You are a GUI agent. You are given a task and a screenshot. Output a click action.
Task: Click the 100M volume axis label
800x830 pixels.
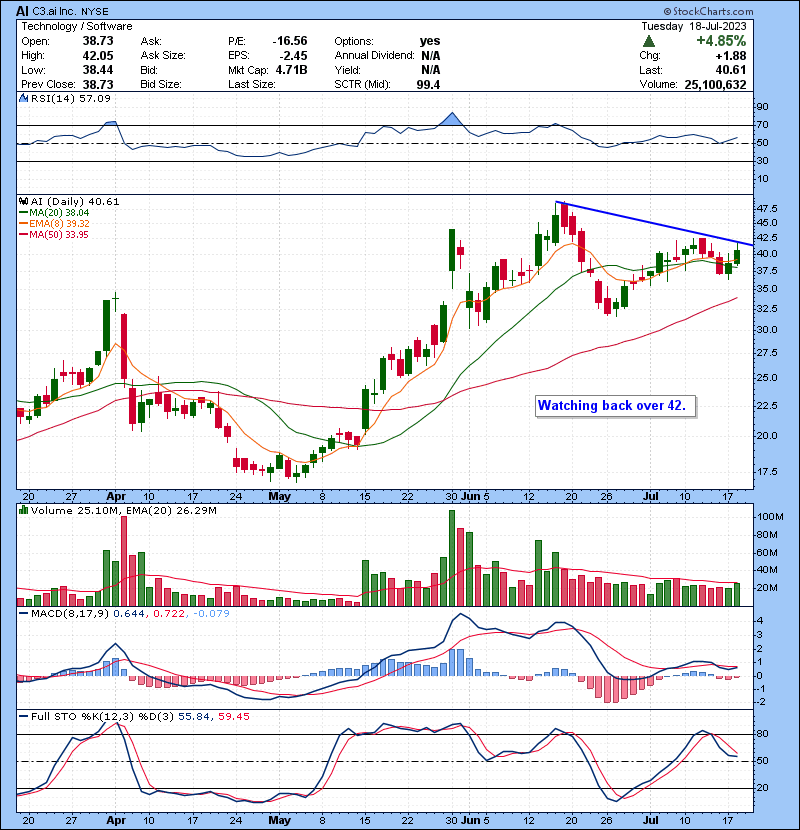(x=770, y=517)
